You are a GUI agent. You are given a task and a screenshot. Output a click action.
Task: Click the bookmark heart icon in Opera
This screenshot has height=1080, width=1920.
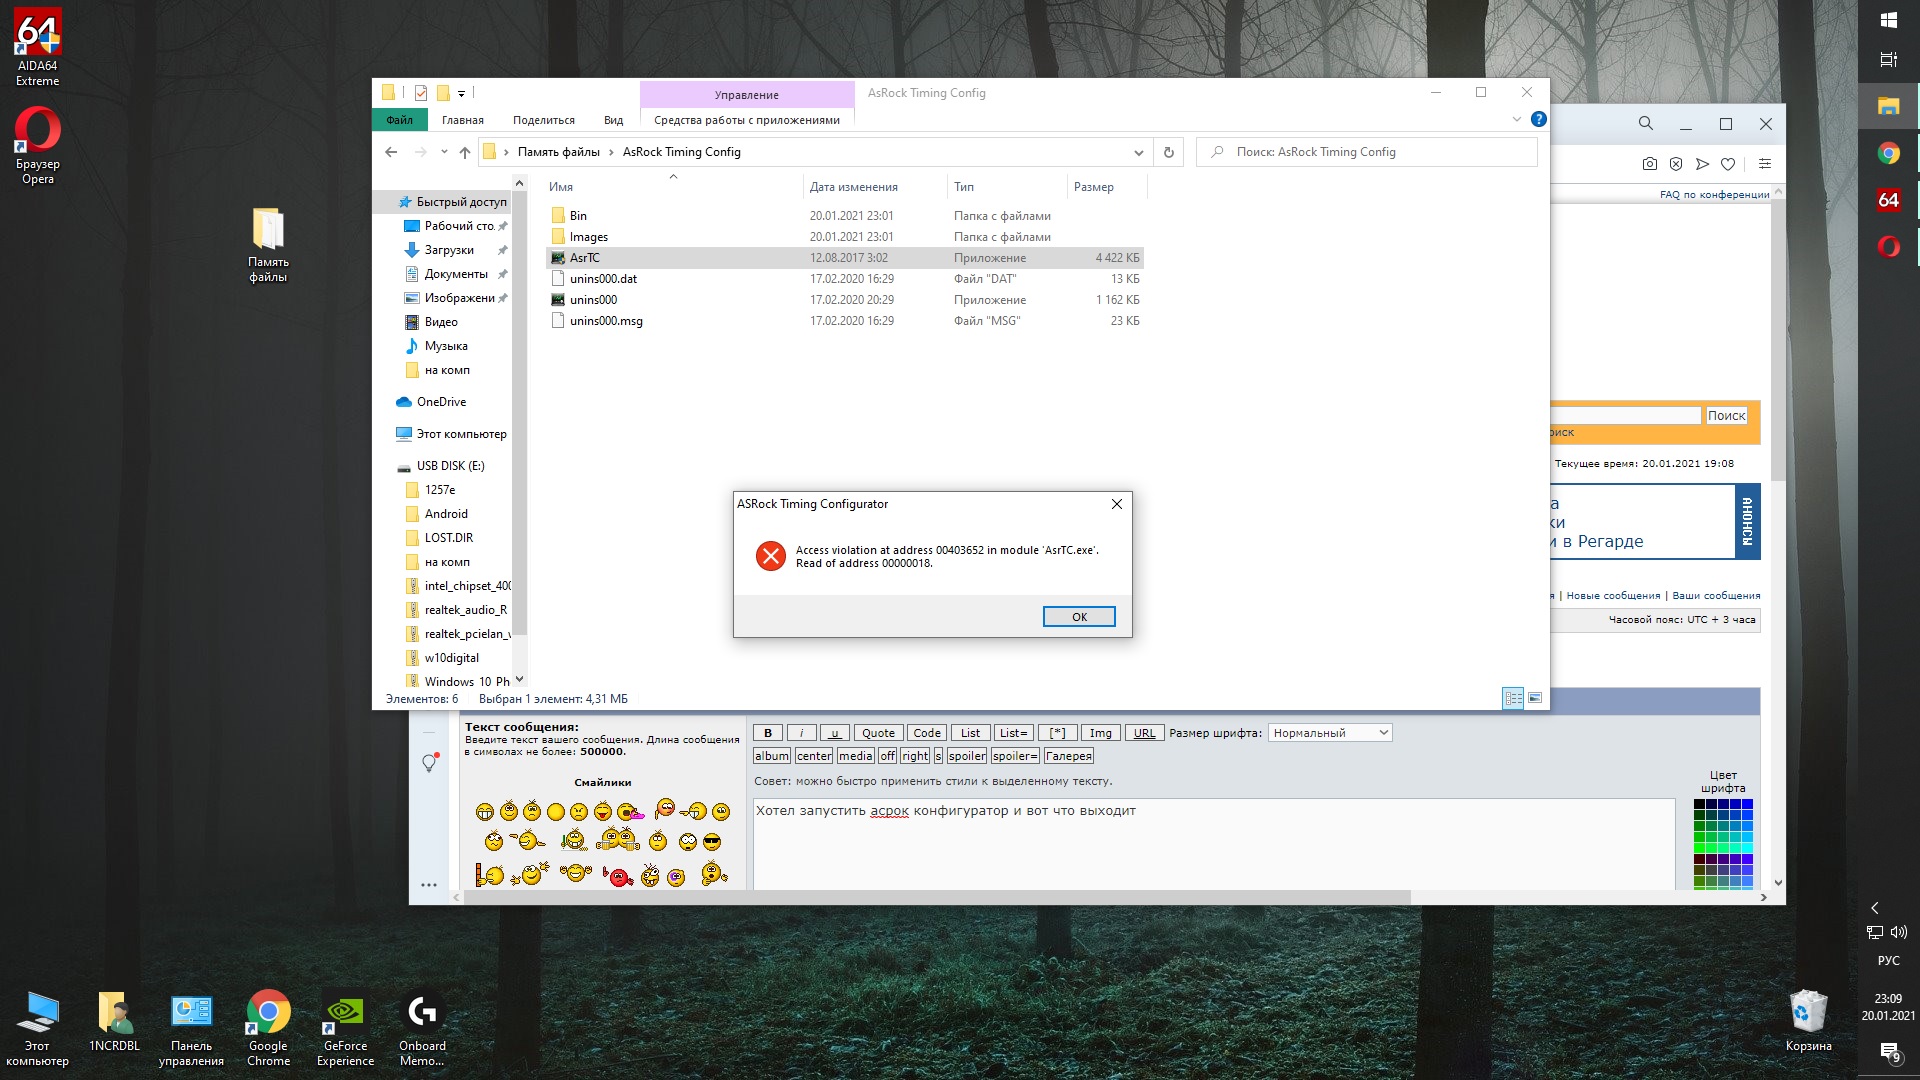point(1728,164)
